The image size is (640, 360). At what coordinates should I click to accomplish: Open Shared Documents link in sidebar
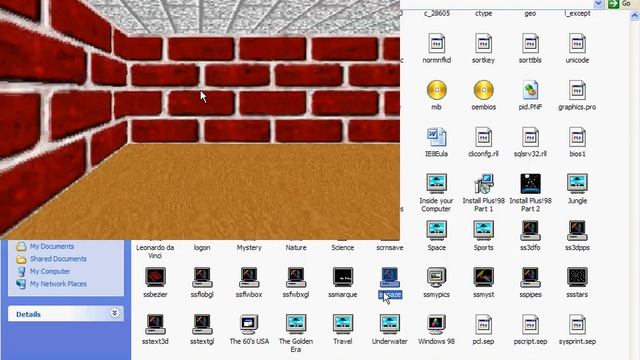(58, 259)
